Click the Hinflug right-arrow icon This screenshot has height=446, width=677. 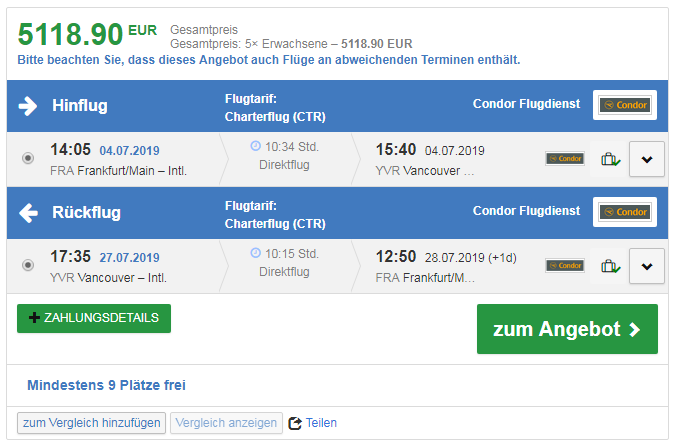pyautogui.click(x=29, y=106)
